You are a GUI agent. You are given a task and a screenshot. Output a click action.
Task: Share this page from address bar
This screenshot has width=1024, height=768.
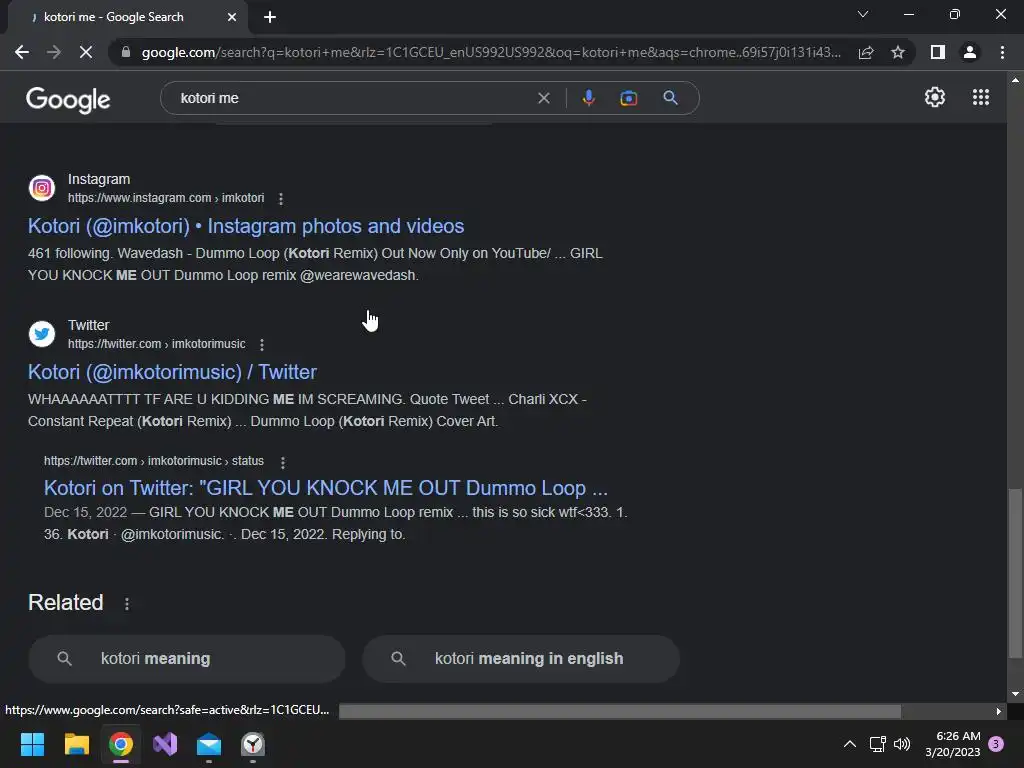coord(866,52)
